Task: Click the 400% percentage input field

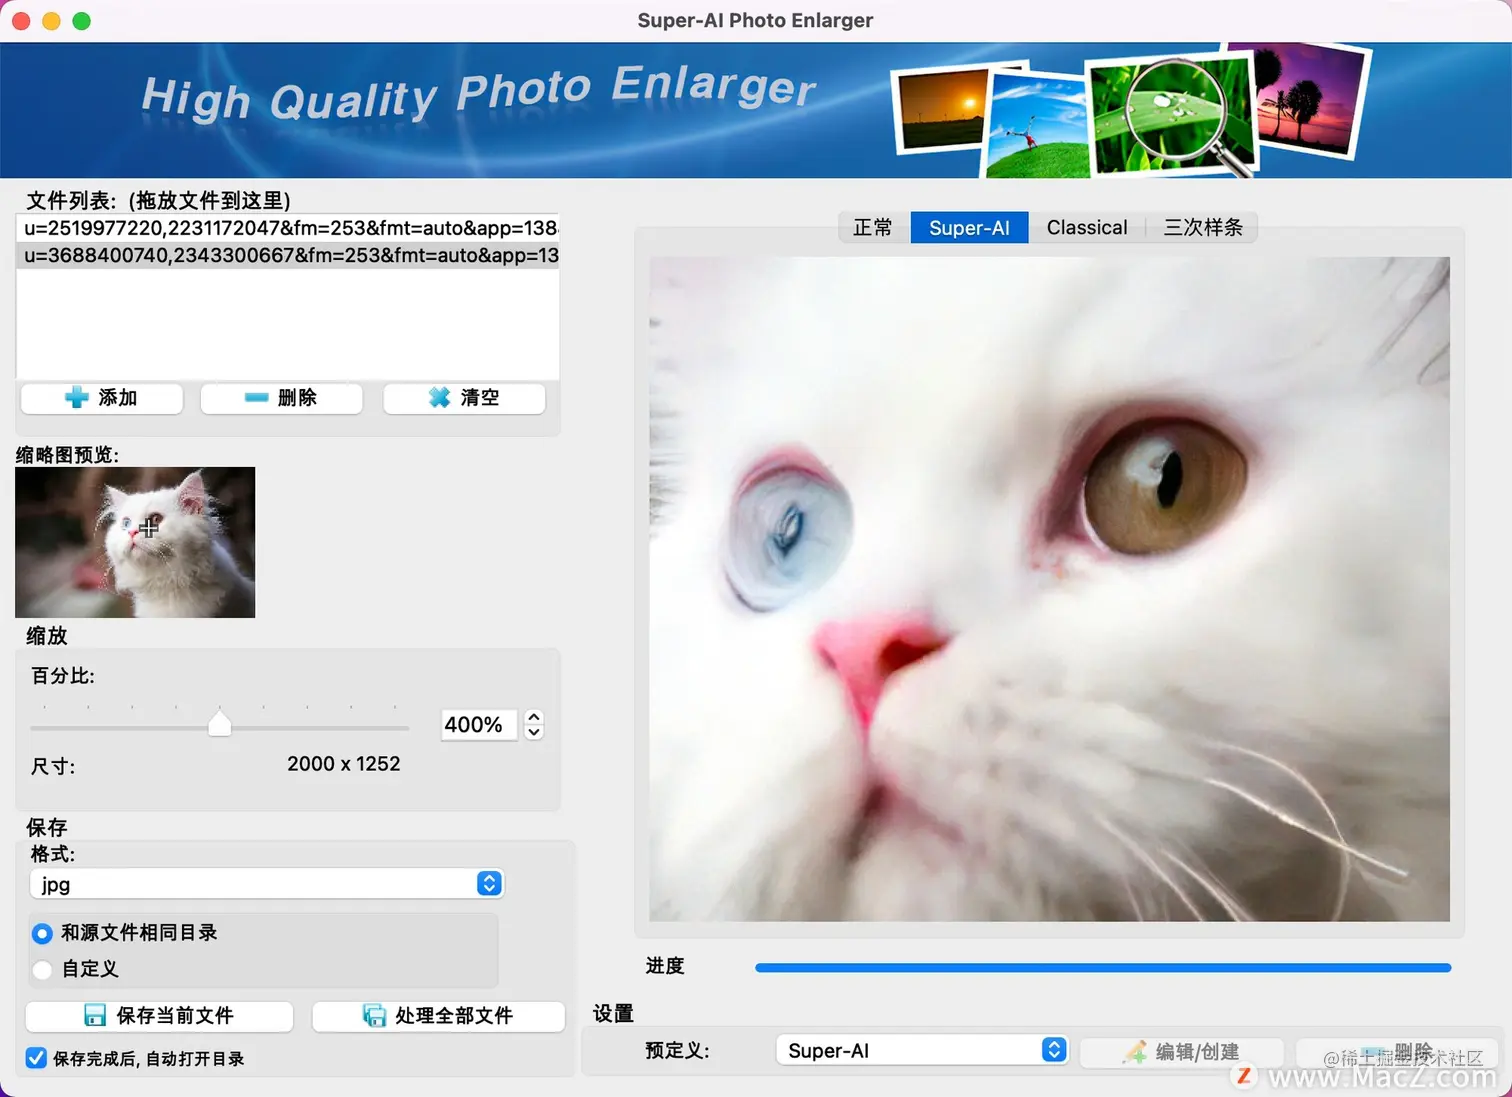Action: (x=478, y=724)
